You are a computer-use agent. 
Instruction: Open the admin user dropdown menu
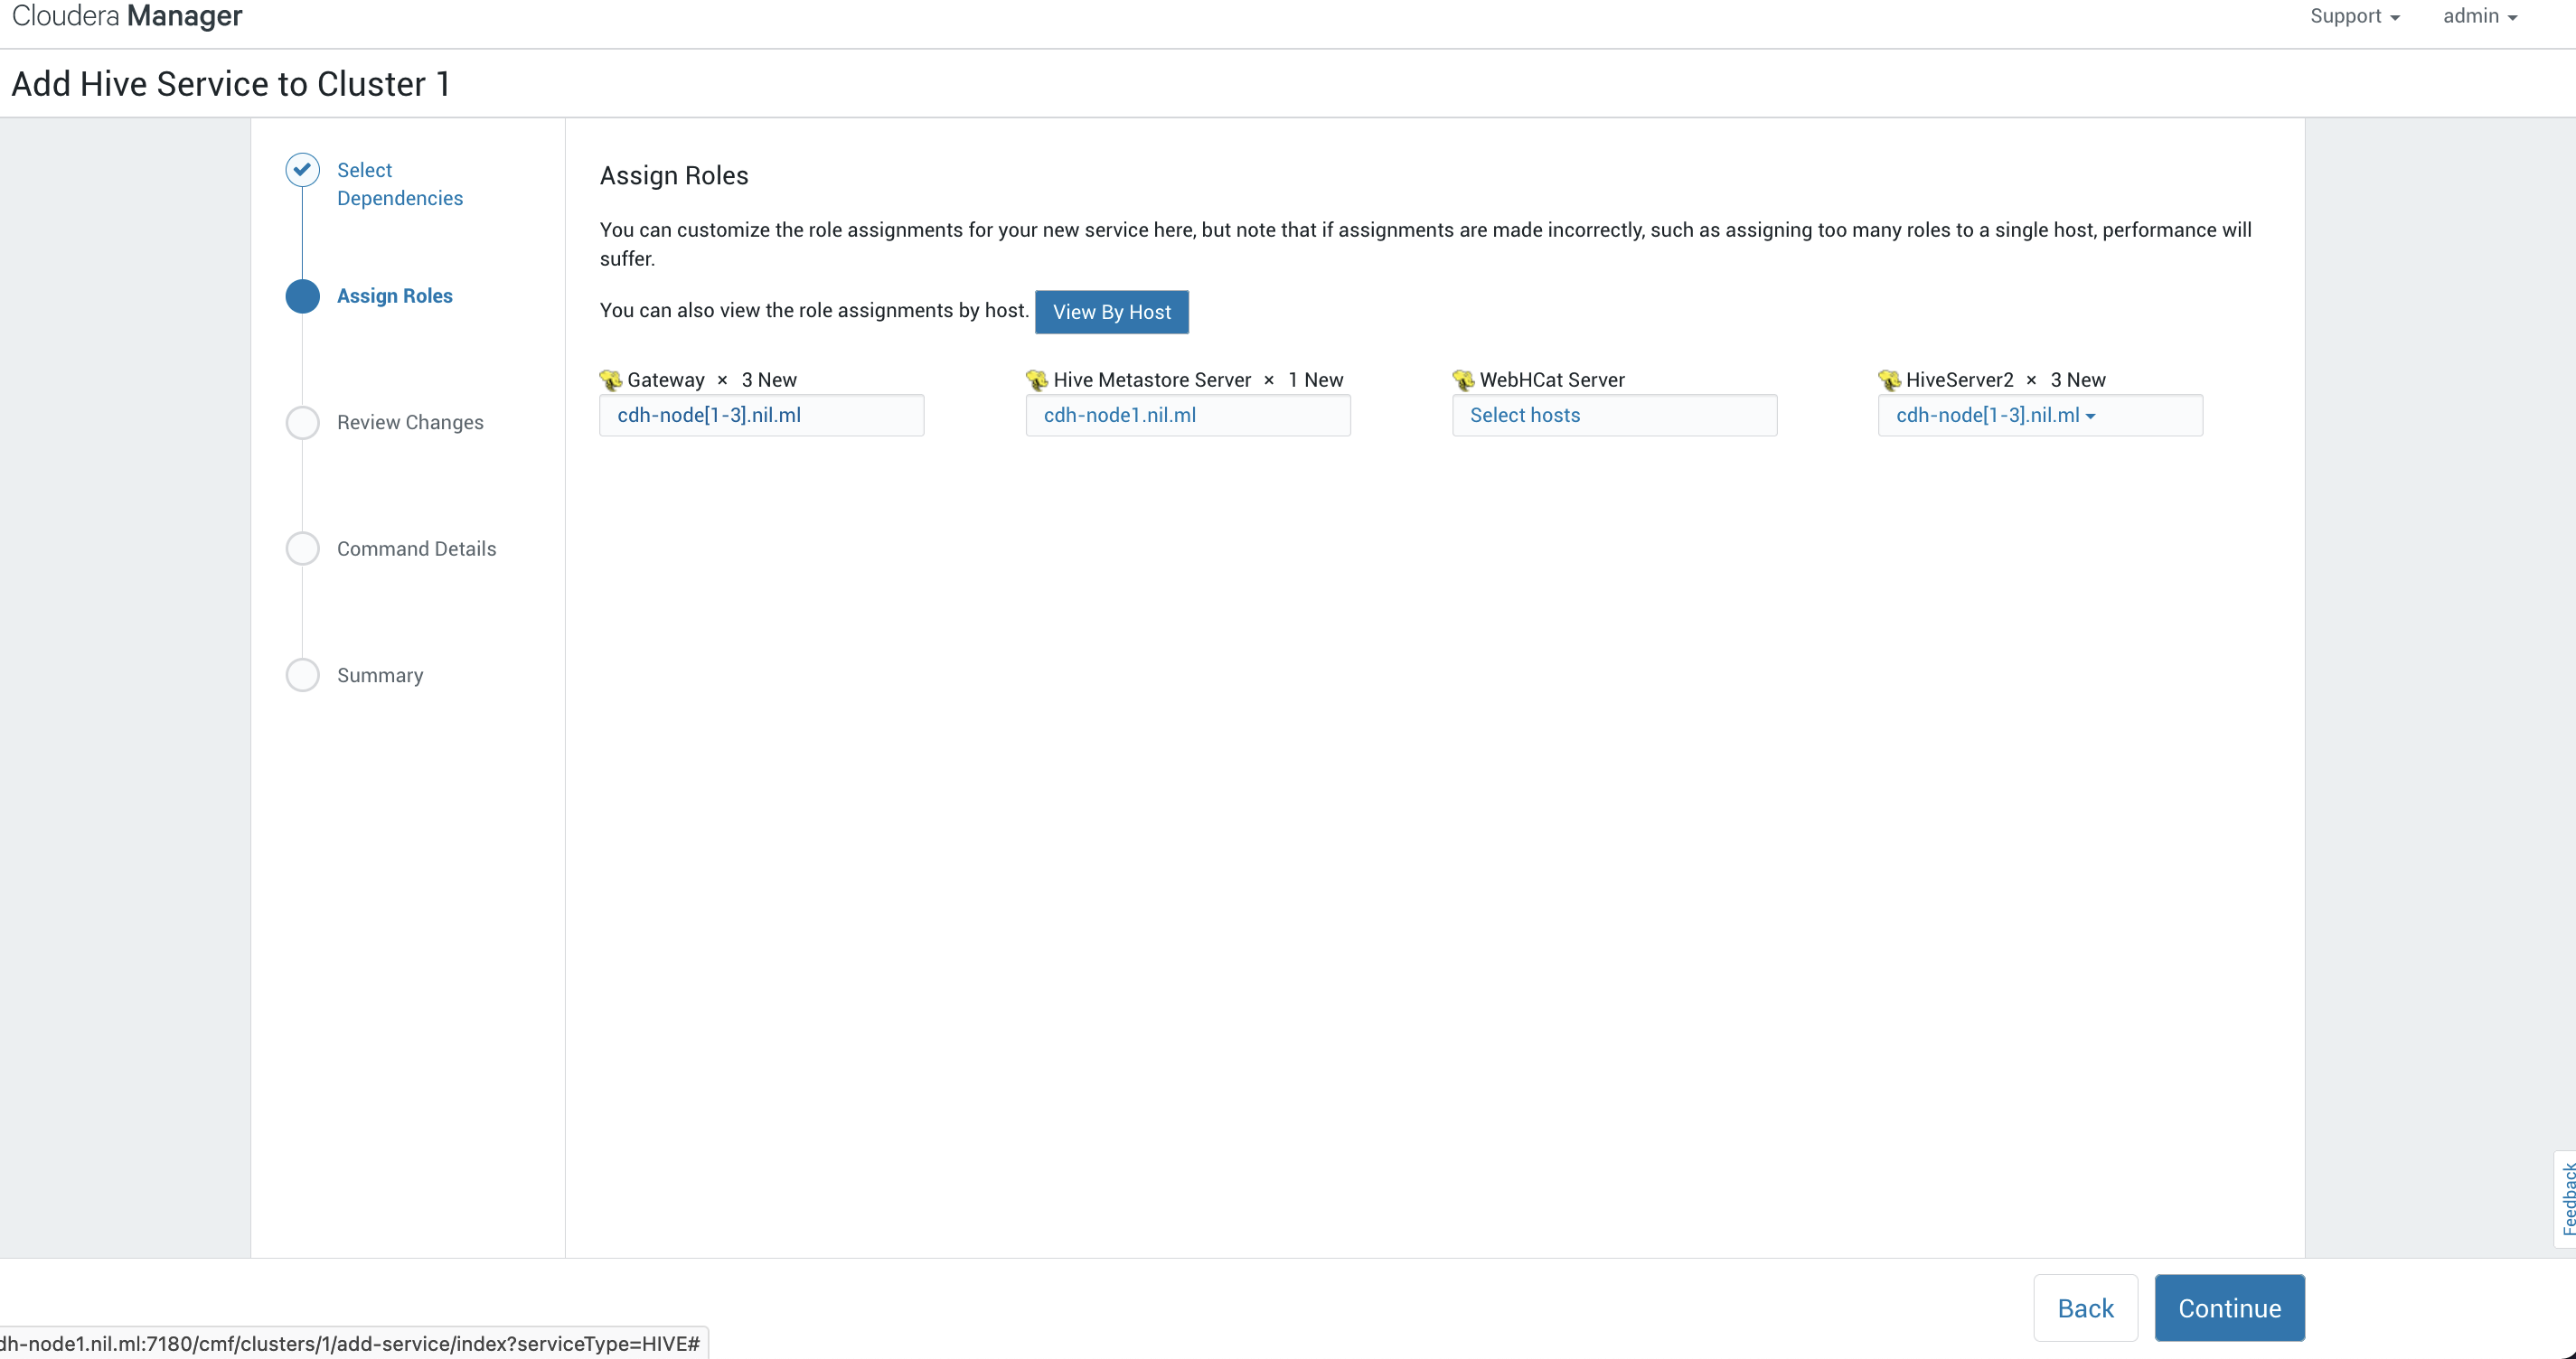2480,16
